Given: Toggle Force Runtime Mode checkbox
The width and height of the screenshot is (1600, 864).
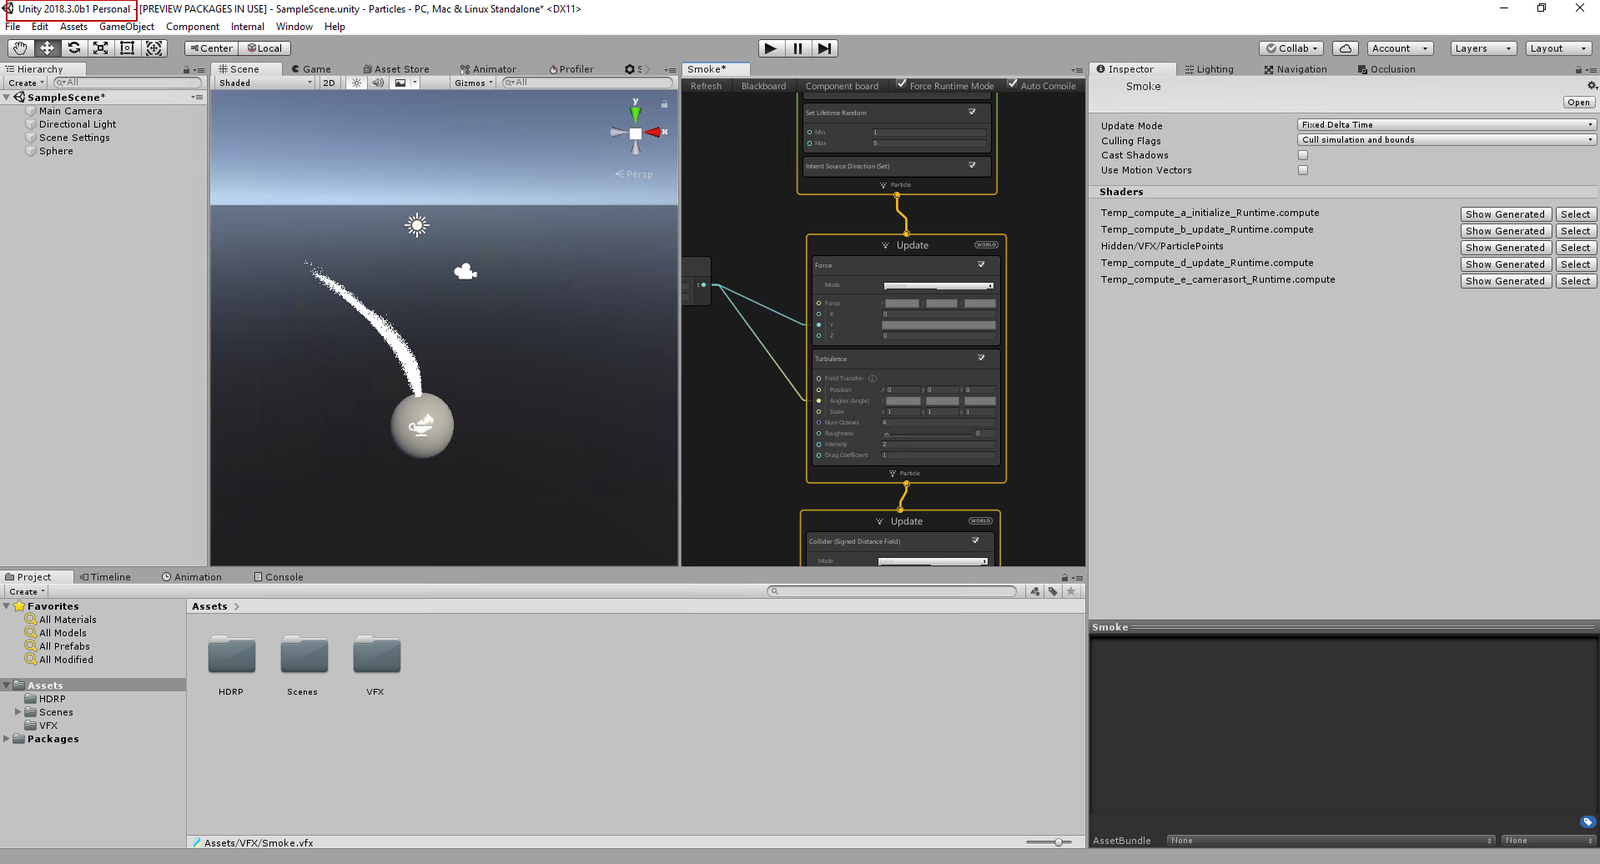Looking at the screenshot, I should (x=902, y=85).
